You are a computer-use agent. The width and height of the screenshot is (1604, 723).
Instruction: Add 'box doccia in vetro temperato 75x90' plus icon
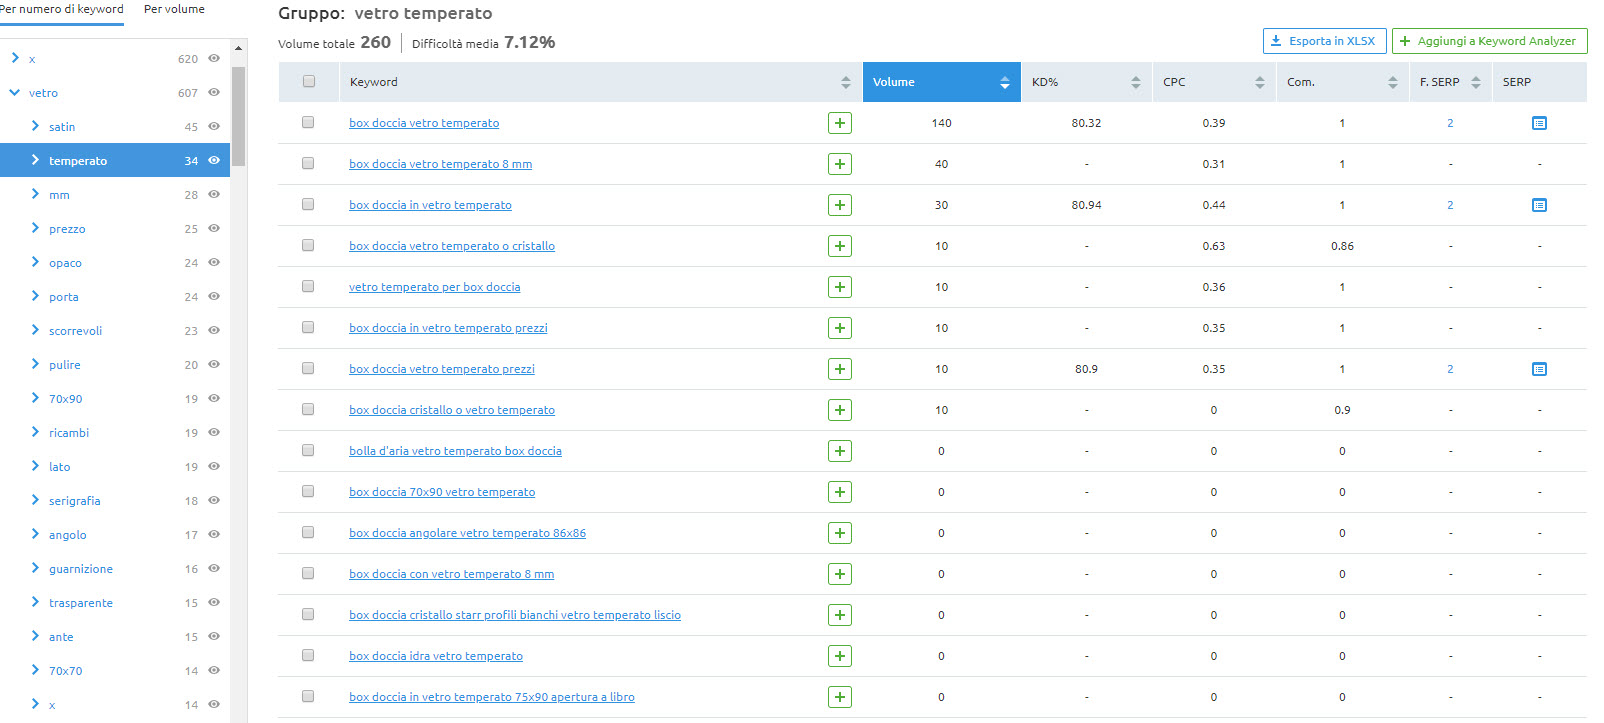click(840, 697)
